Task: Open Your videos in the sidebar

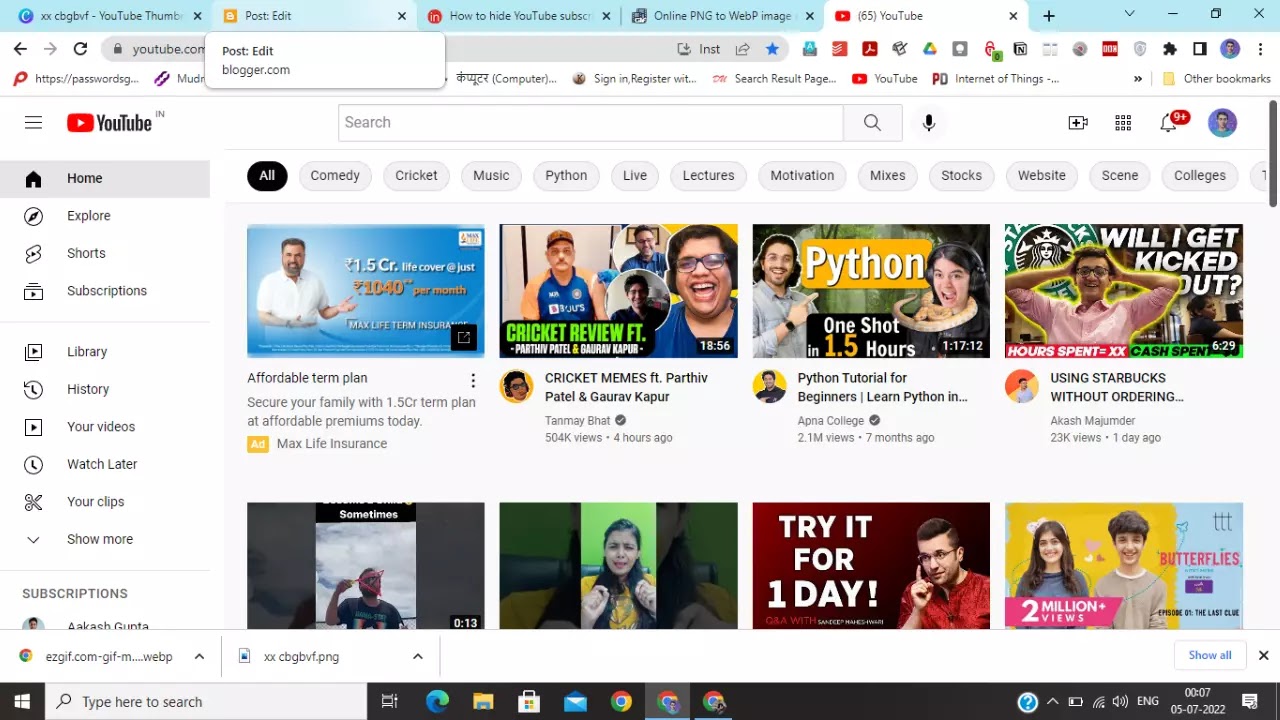Action: [x=105, y=427]
